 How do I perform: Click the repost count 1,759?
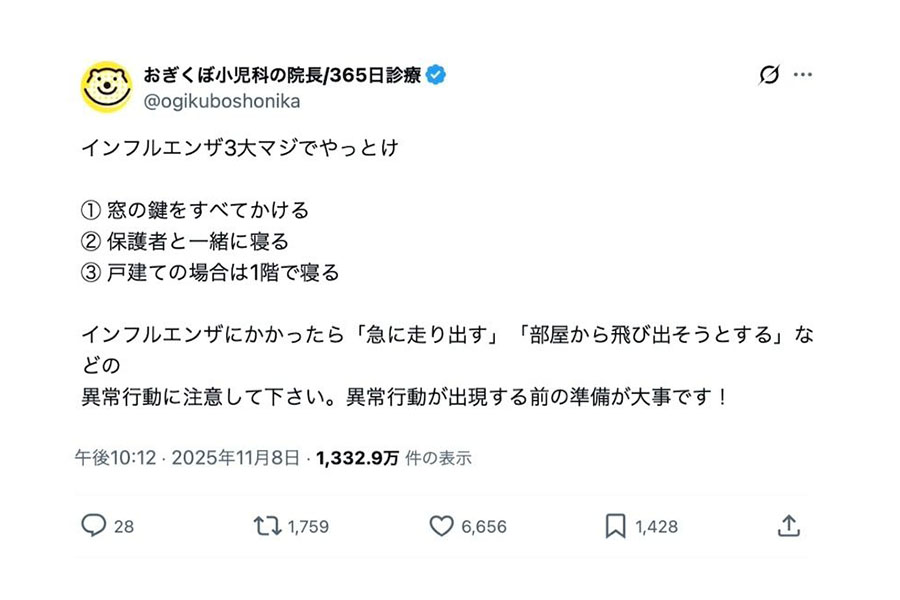click(307, 526)
